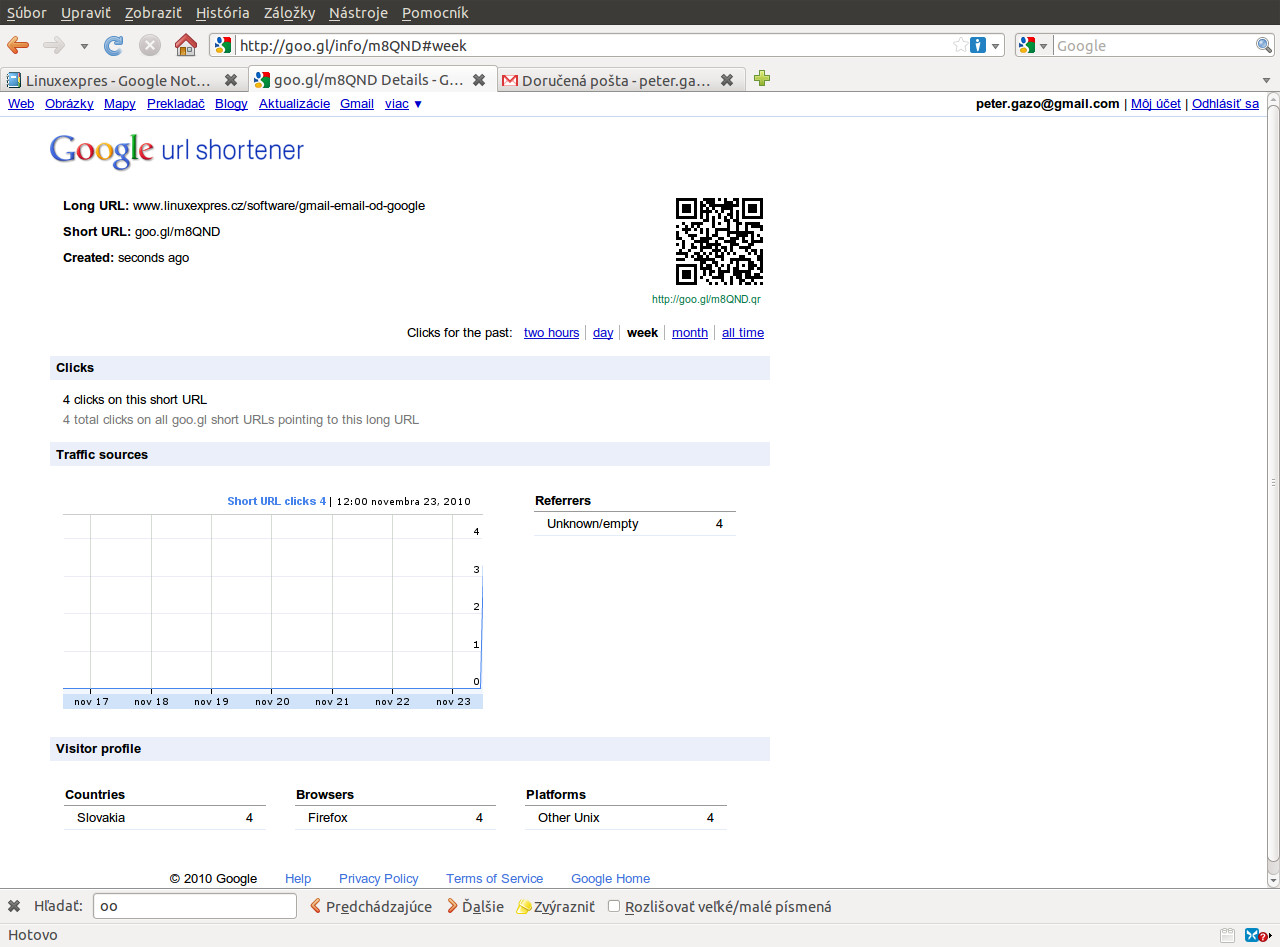
Task: Click the URL address field
Action: (x=594, y=45)
